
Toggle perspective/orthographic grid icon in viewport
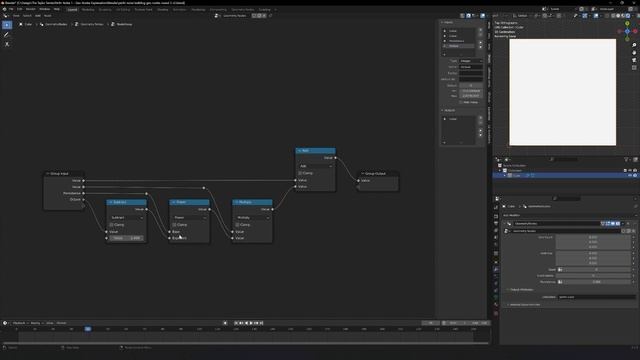point(634,67)
